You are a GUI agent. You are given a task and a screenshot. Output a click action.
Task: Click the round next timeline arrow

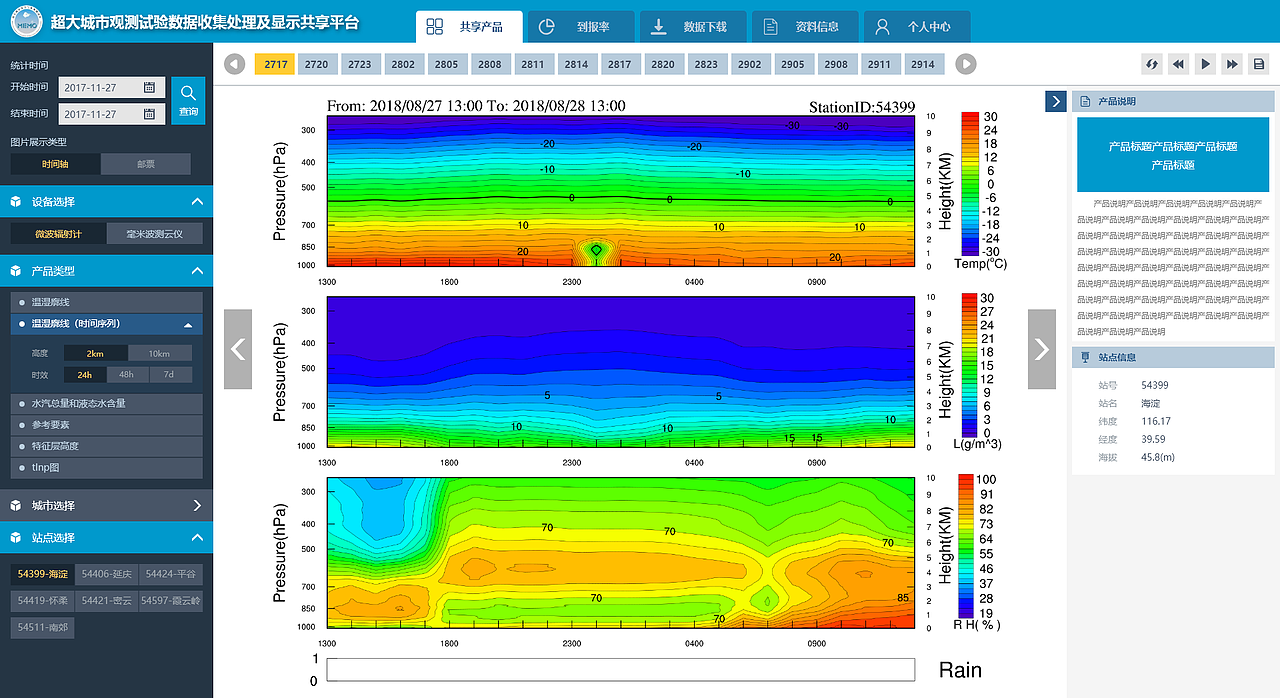coord(965,64)
